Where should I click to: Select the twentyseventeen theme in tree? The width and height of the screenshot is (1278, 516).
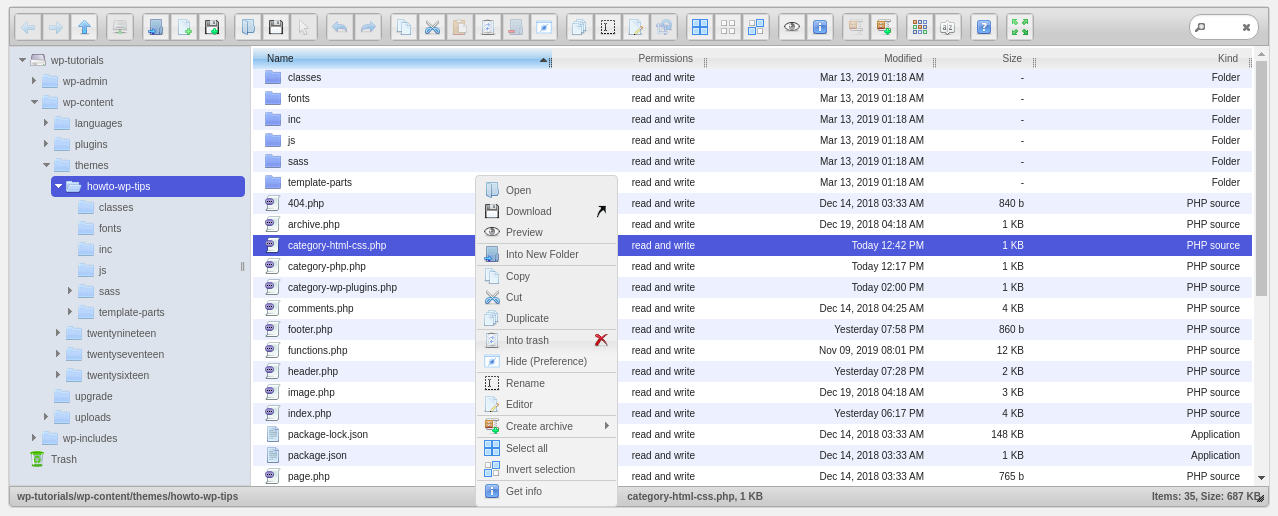(x=125, y=354)
